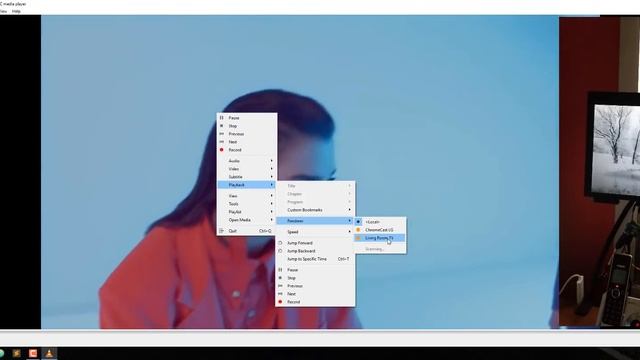Select Previous in the Playback submenu

pos(315,286)
